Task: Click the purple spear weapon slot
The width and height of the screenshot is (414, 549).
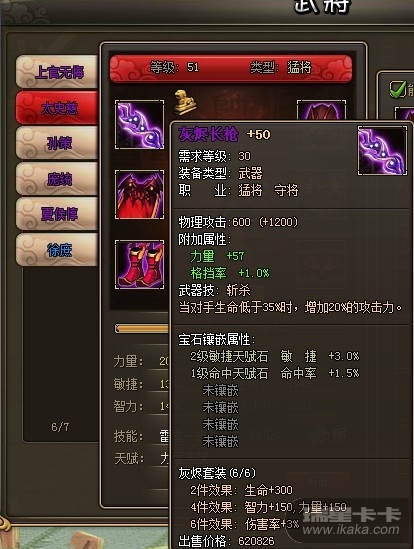Action: (x=139, y=124)
